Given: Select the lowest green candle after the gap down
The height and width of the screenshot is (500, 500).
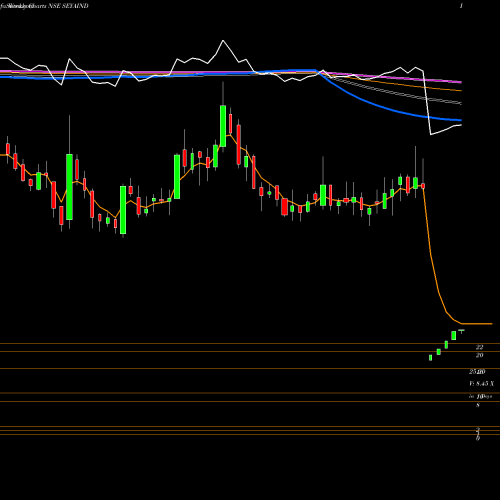Looking at the screenshot, I should click(430, 358).
